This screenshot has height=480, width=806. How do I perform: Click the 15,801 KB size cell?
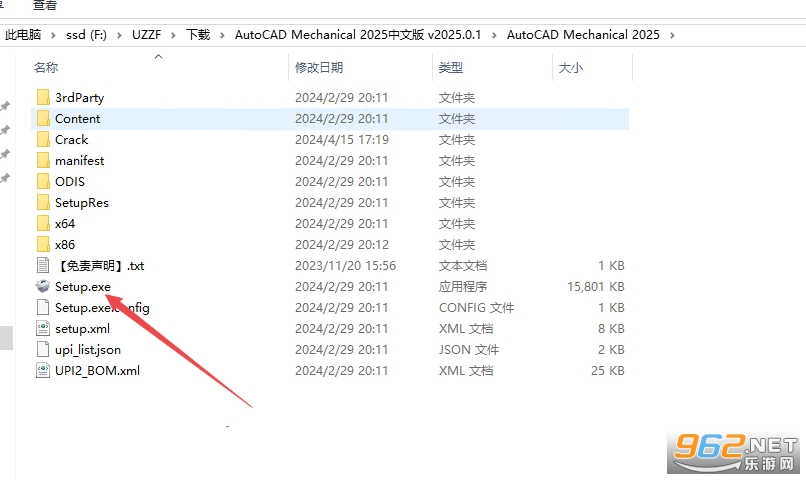click(x=596, y=287)
